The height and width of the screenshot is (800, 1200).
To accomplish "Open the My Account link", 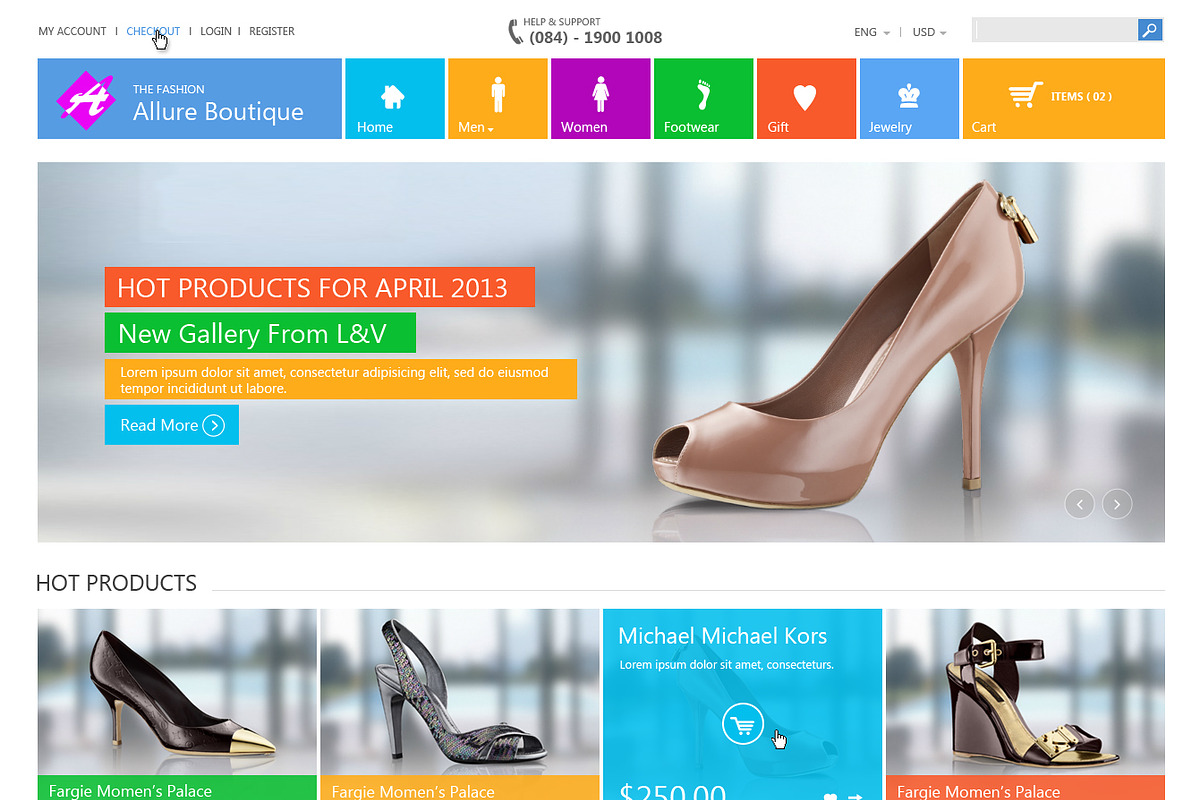I will tap(72, 31).
